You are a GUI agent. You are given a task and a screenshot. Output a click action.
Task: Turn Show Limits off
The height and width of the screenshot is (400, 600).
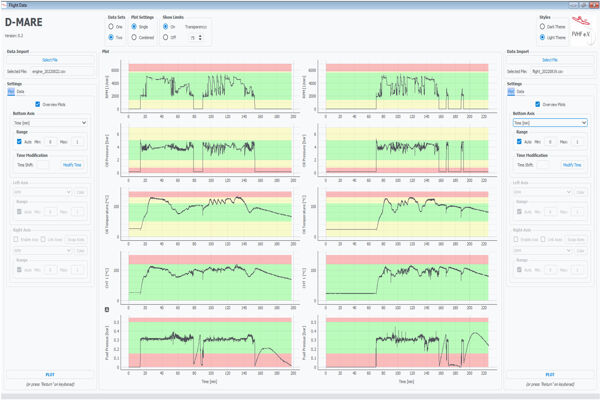coord(166,37)
